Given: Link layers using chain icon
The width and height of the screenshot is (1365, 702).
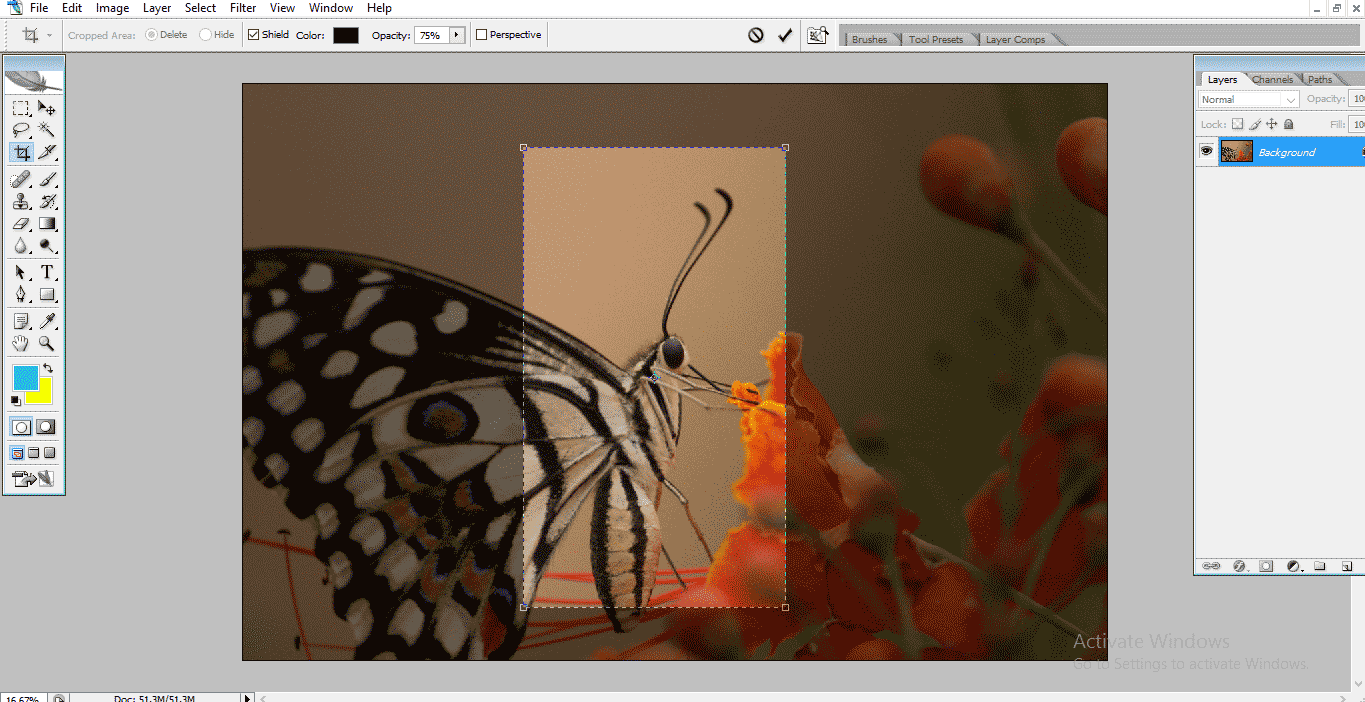Looking at the screenshot, I should point(1211,566).
